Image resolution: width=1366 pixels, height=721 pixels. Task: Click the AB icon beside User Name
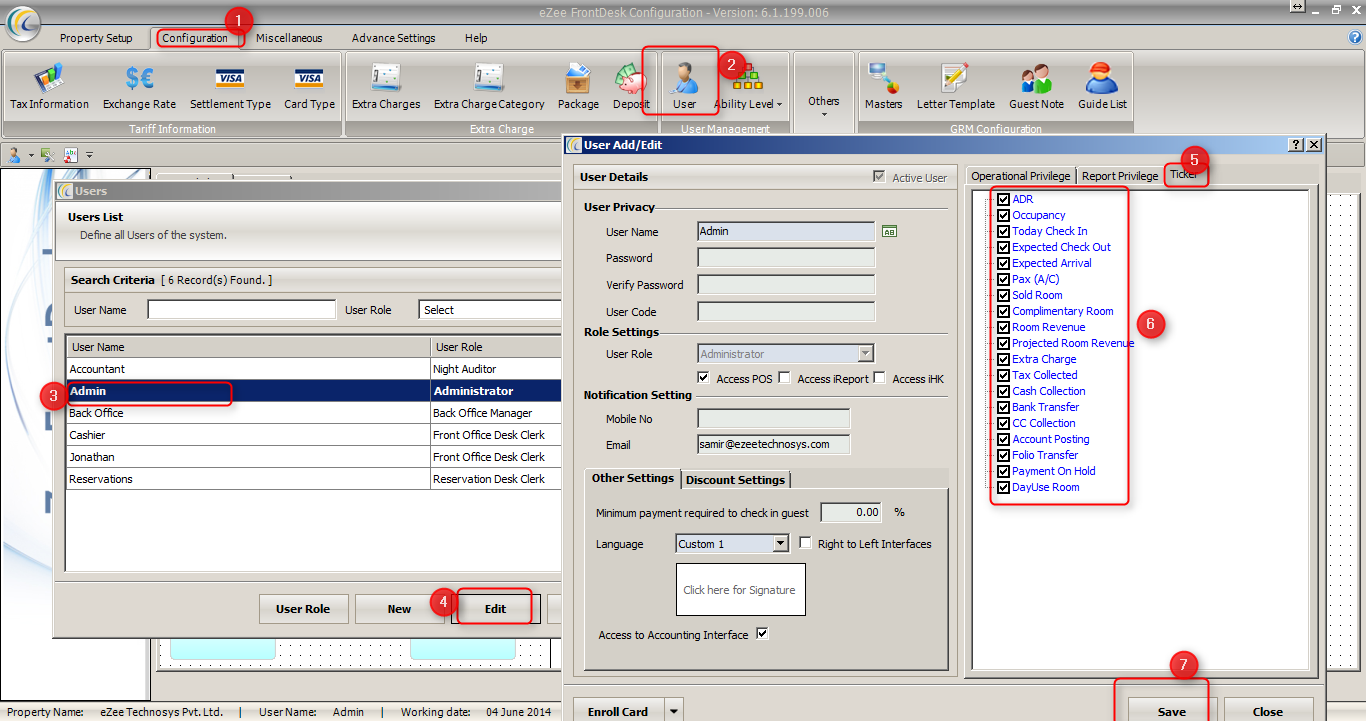point(889,231)
